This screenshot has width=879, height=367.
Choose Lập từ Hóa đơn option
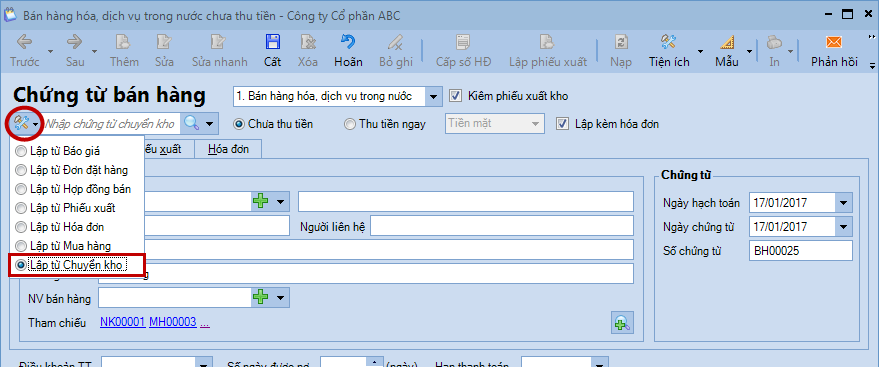tap(59, 227)
